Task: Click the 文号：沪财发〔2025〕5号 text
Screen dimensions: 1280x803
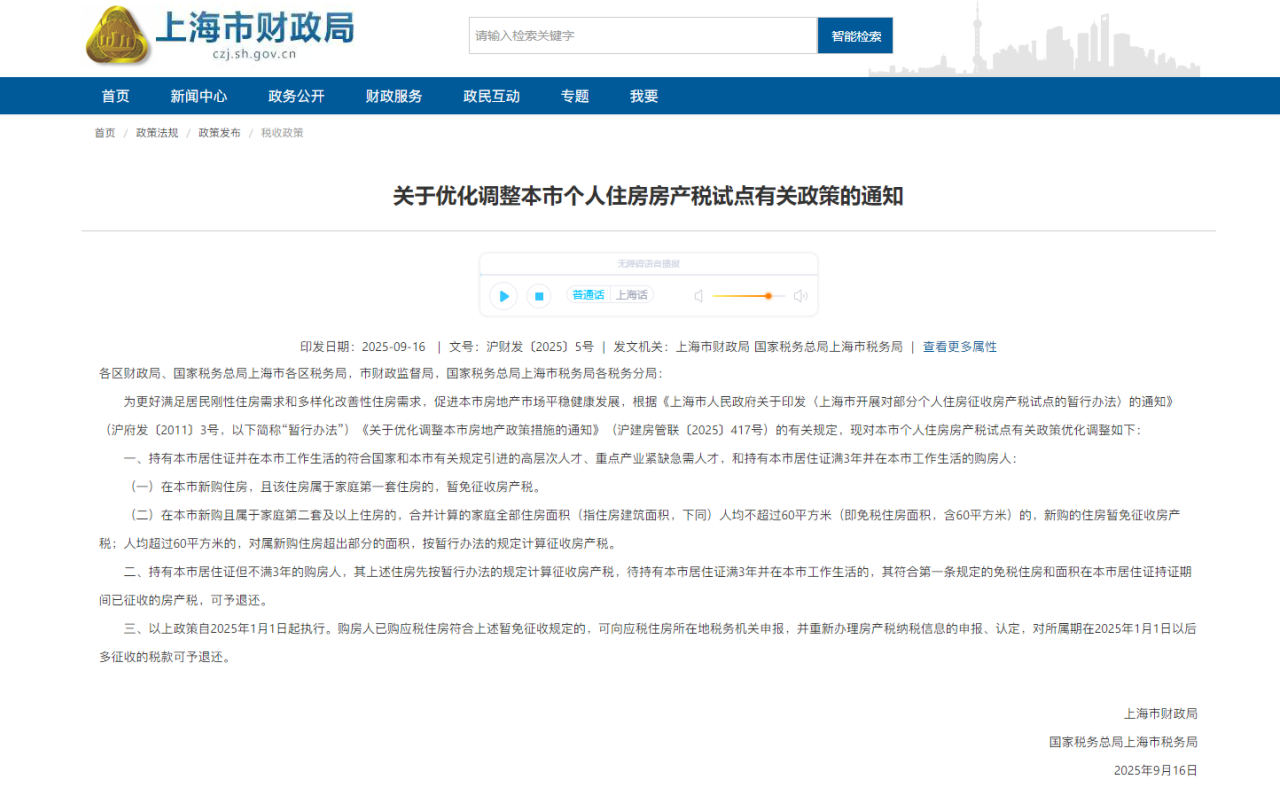Action: tap(521, 347)
